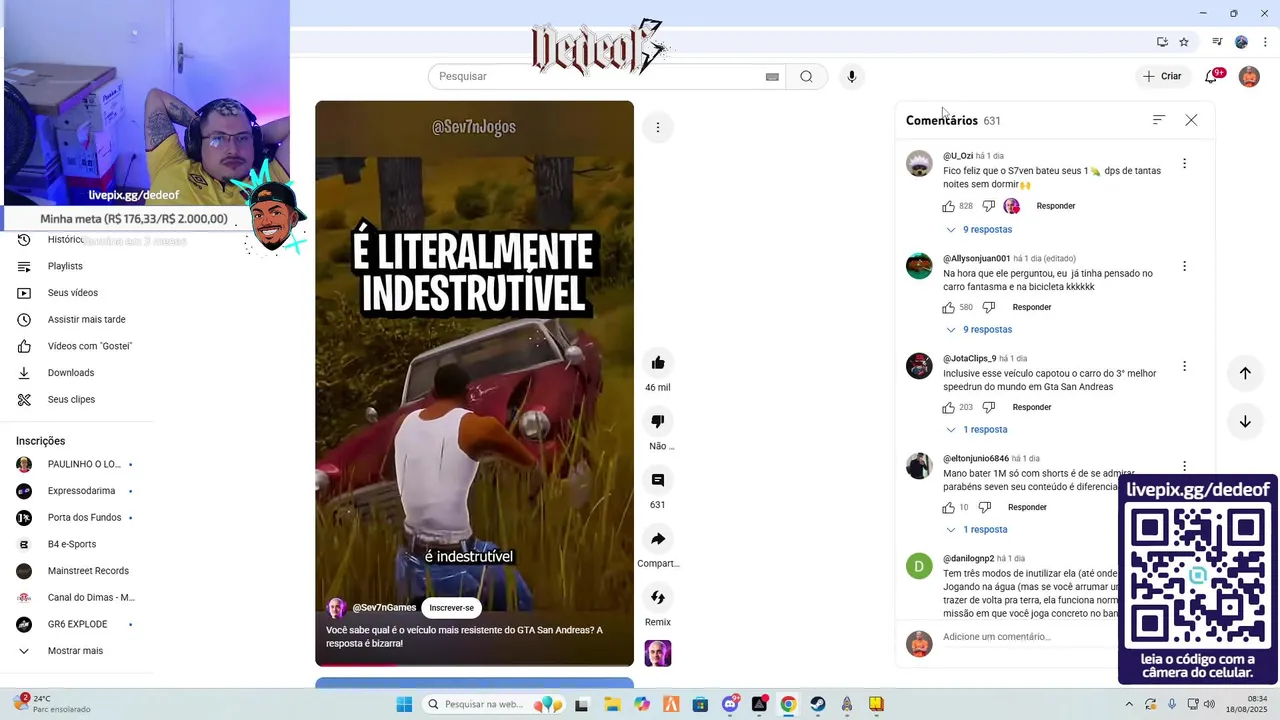Reply to @Allysonjuan001's comment
The height and width of the screenshot is (720, 1280).
tap(1031, 307)
